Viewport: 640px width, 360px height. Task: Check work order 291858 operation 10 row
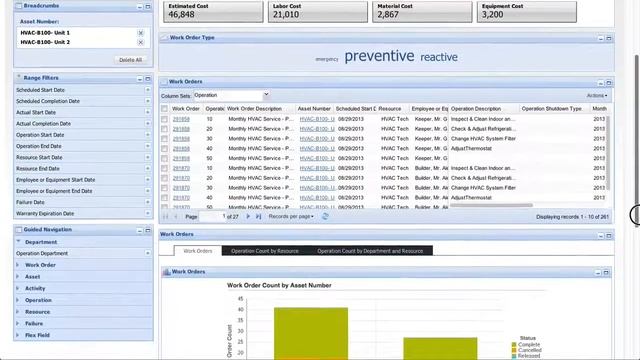click(164, 119)
